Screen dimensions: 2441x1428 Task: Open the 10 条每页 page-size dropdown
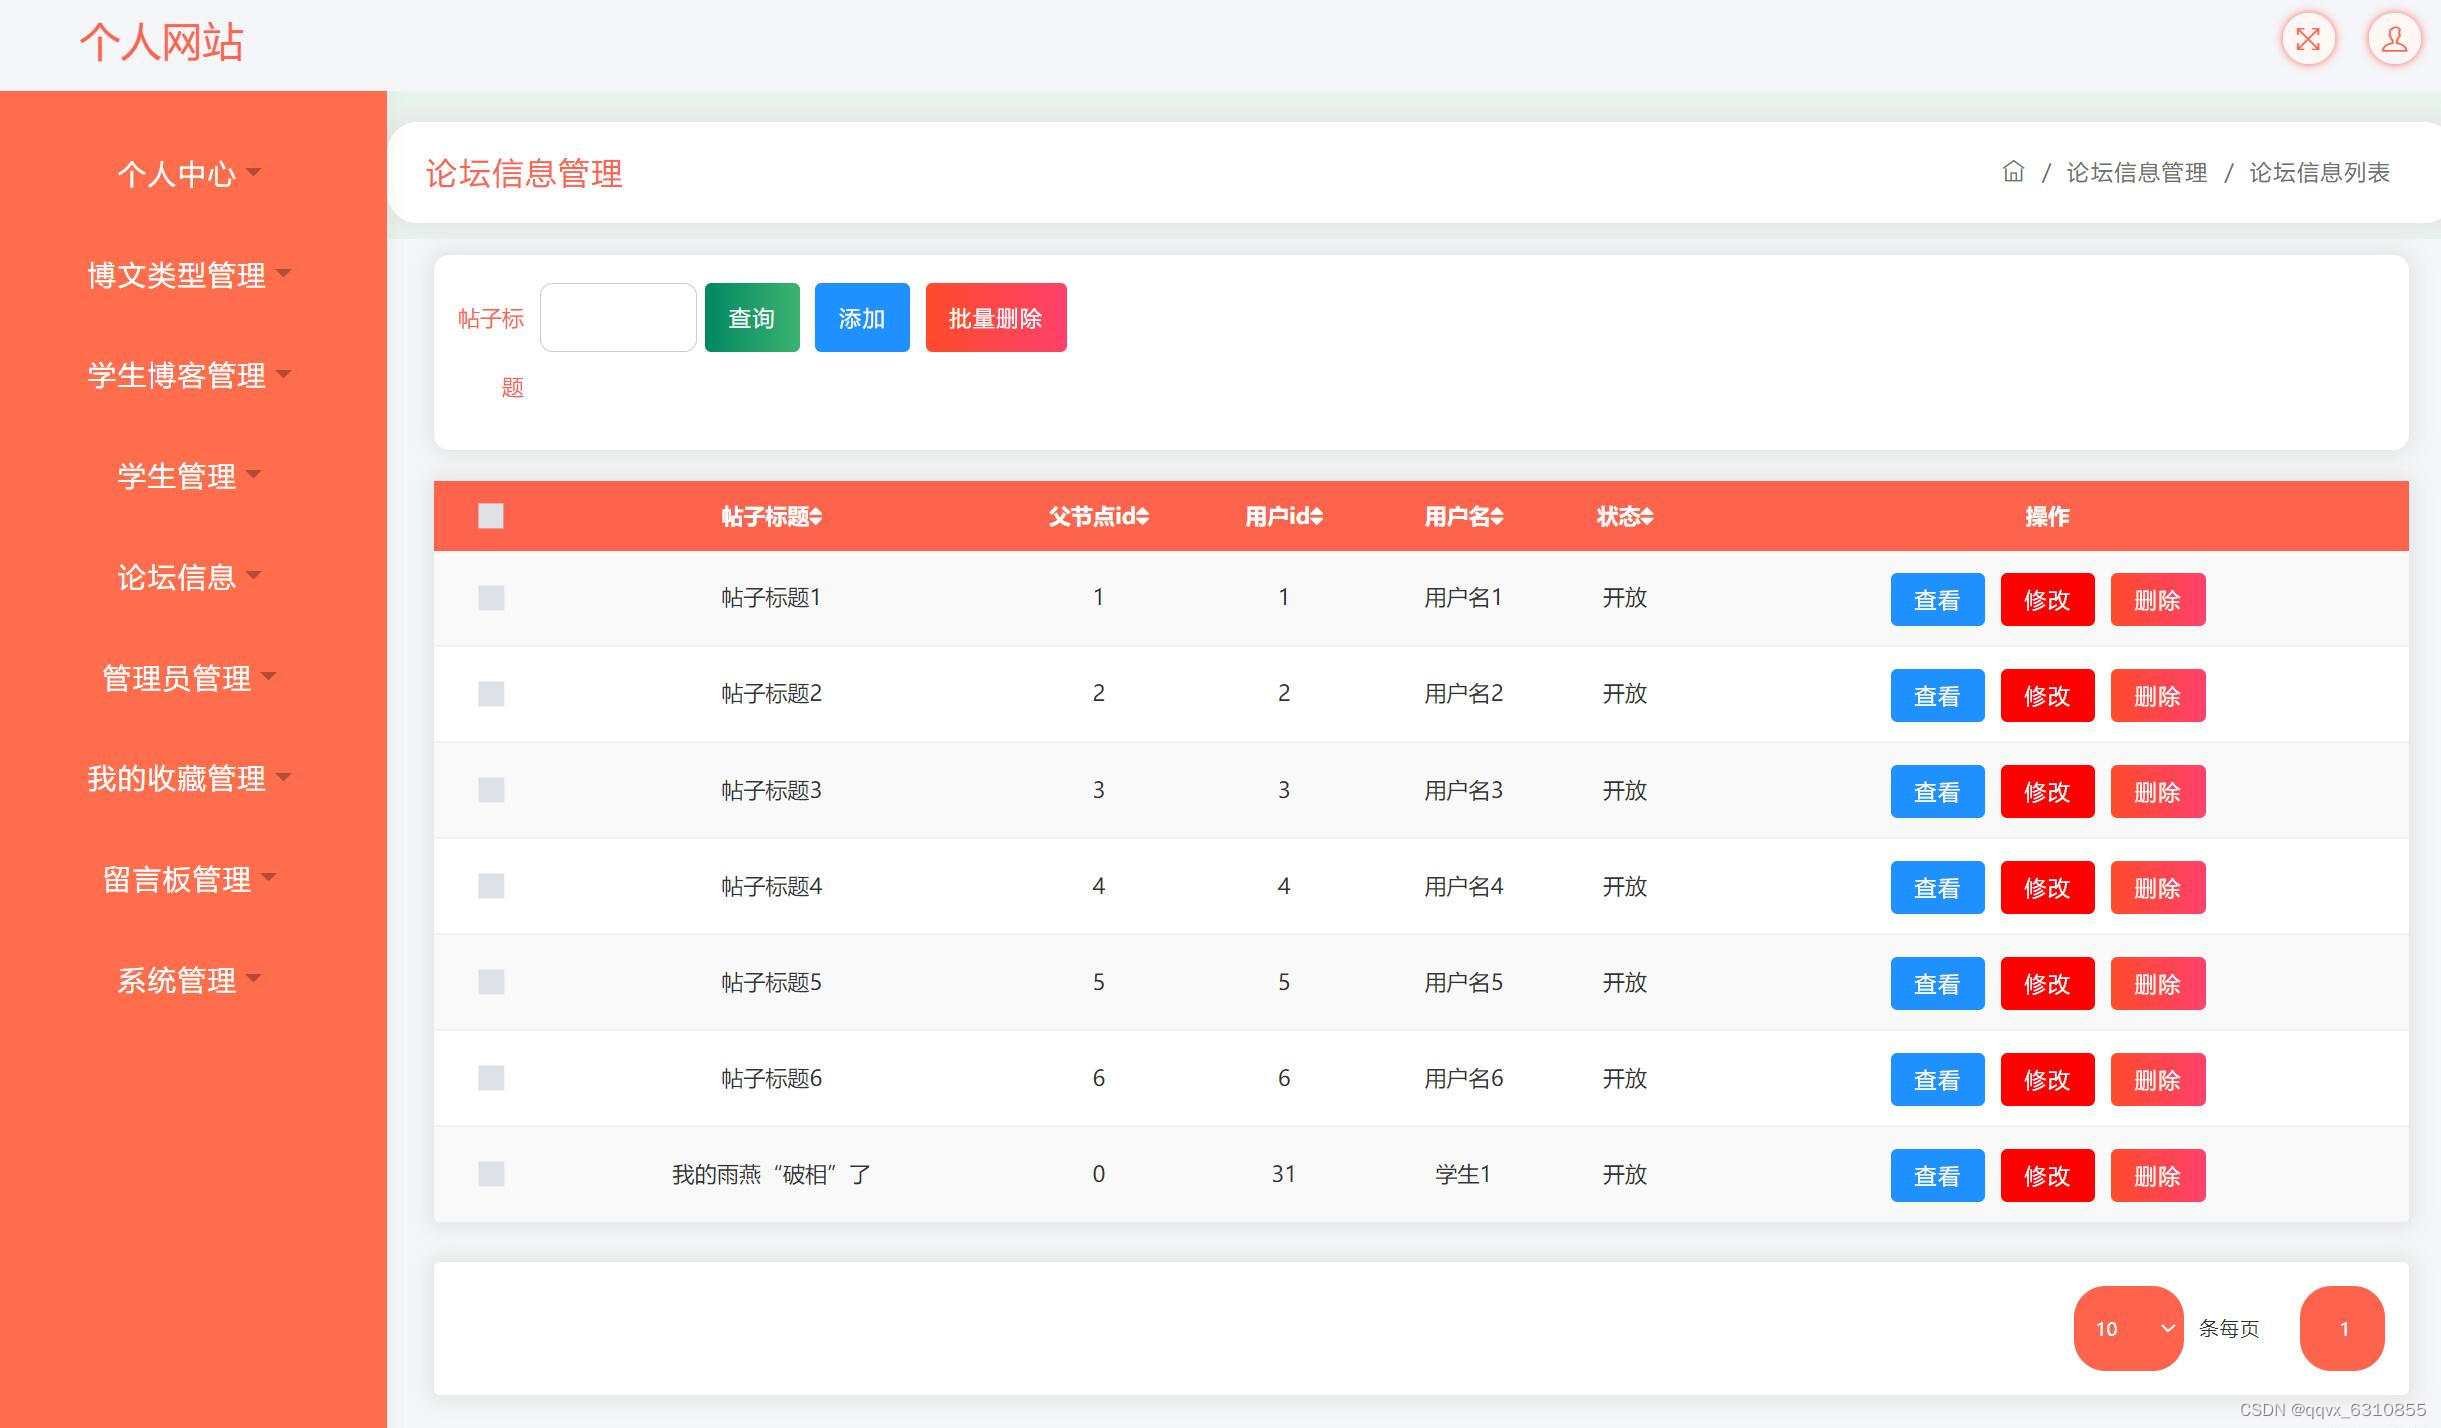(2127, 1328)
